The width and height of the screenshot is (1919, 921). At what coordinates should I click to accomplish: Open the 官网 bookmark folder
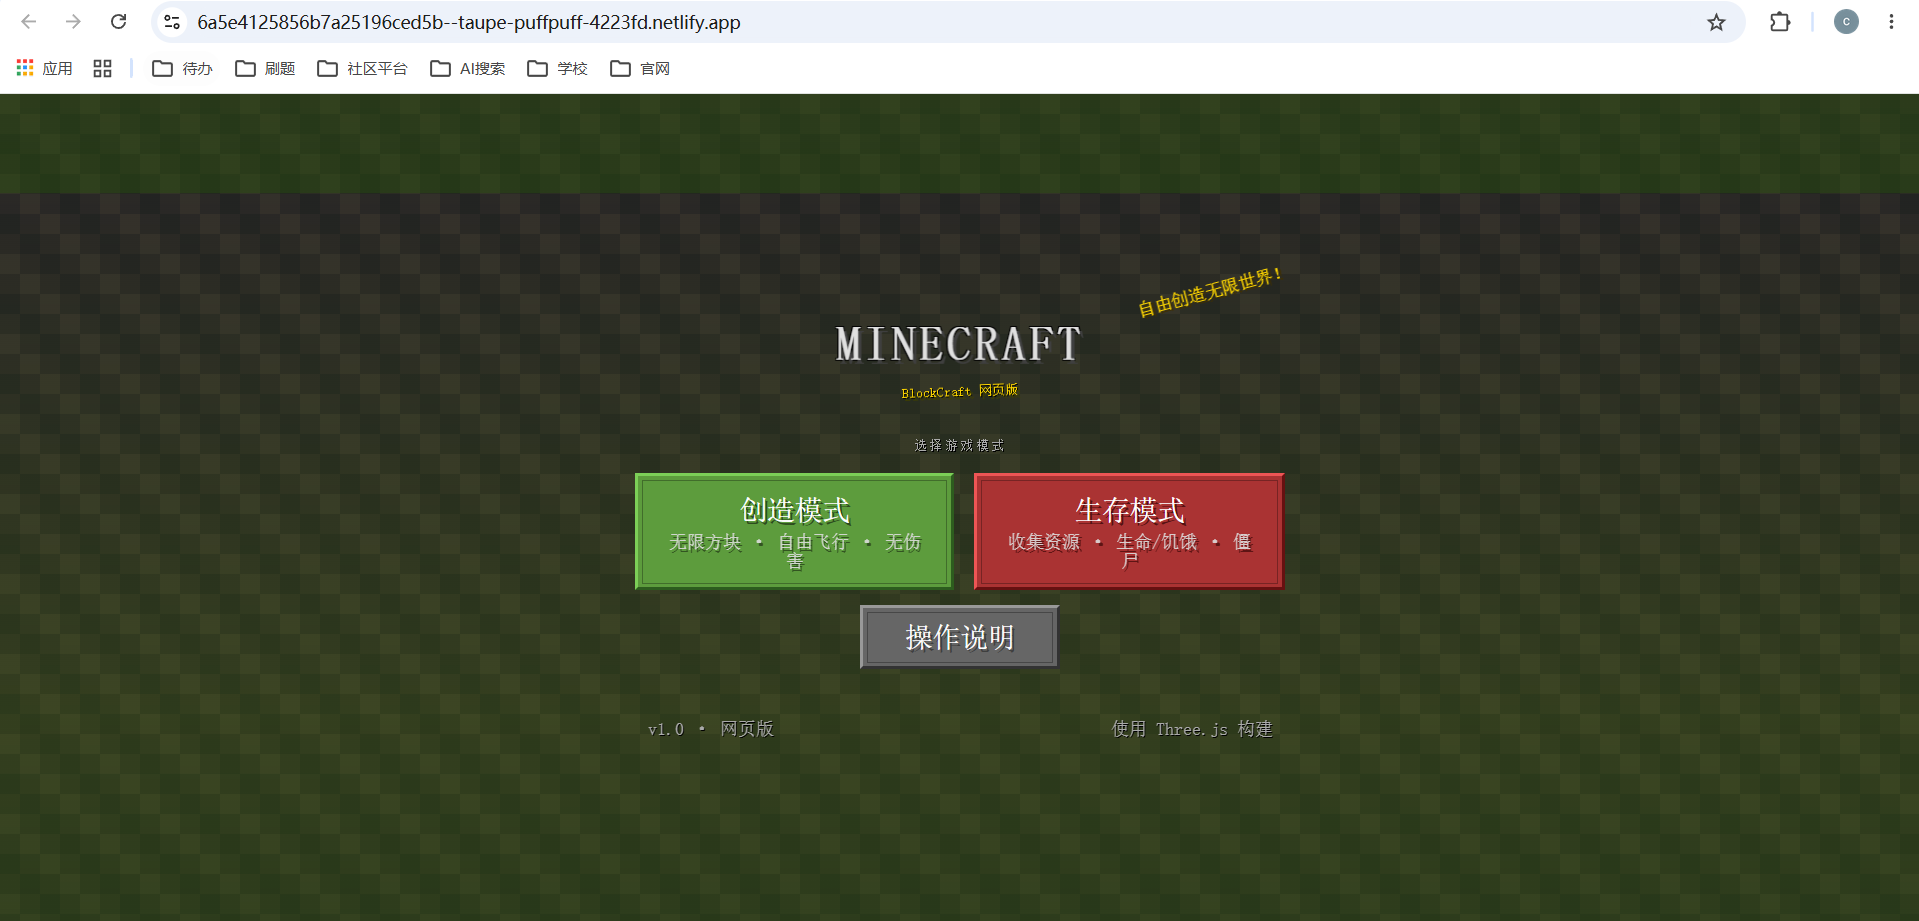(641, 68)
